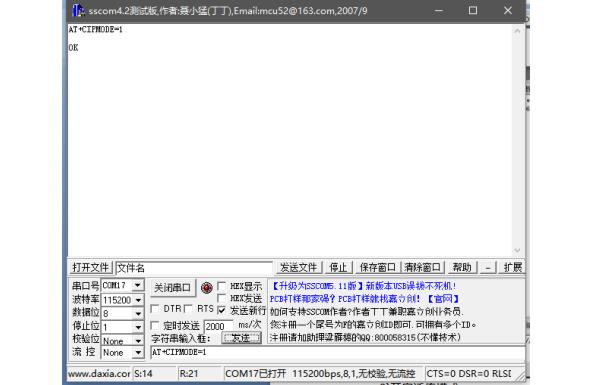Toggle the DTR checkbox
Viewport: 600px width, 385px height.
[155, 308]
